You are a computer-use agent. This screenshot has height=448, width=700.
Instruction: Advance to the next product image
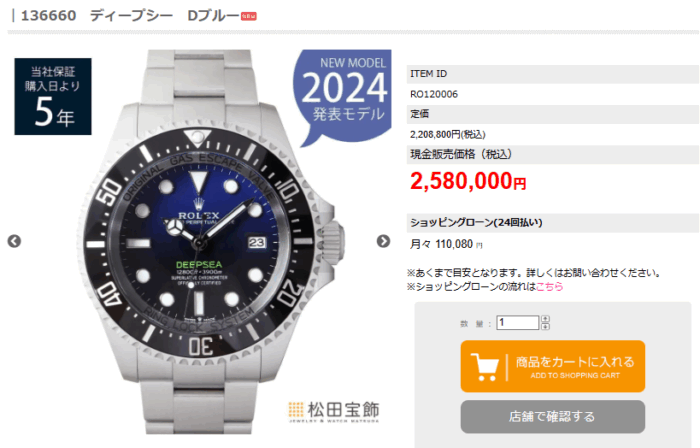click(x=383, y=241)
